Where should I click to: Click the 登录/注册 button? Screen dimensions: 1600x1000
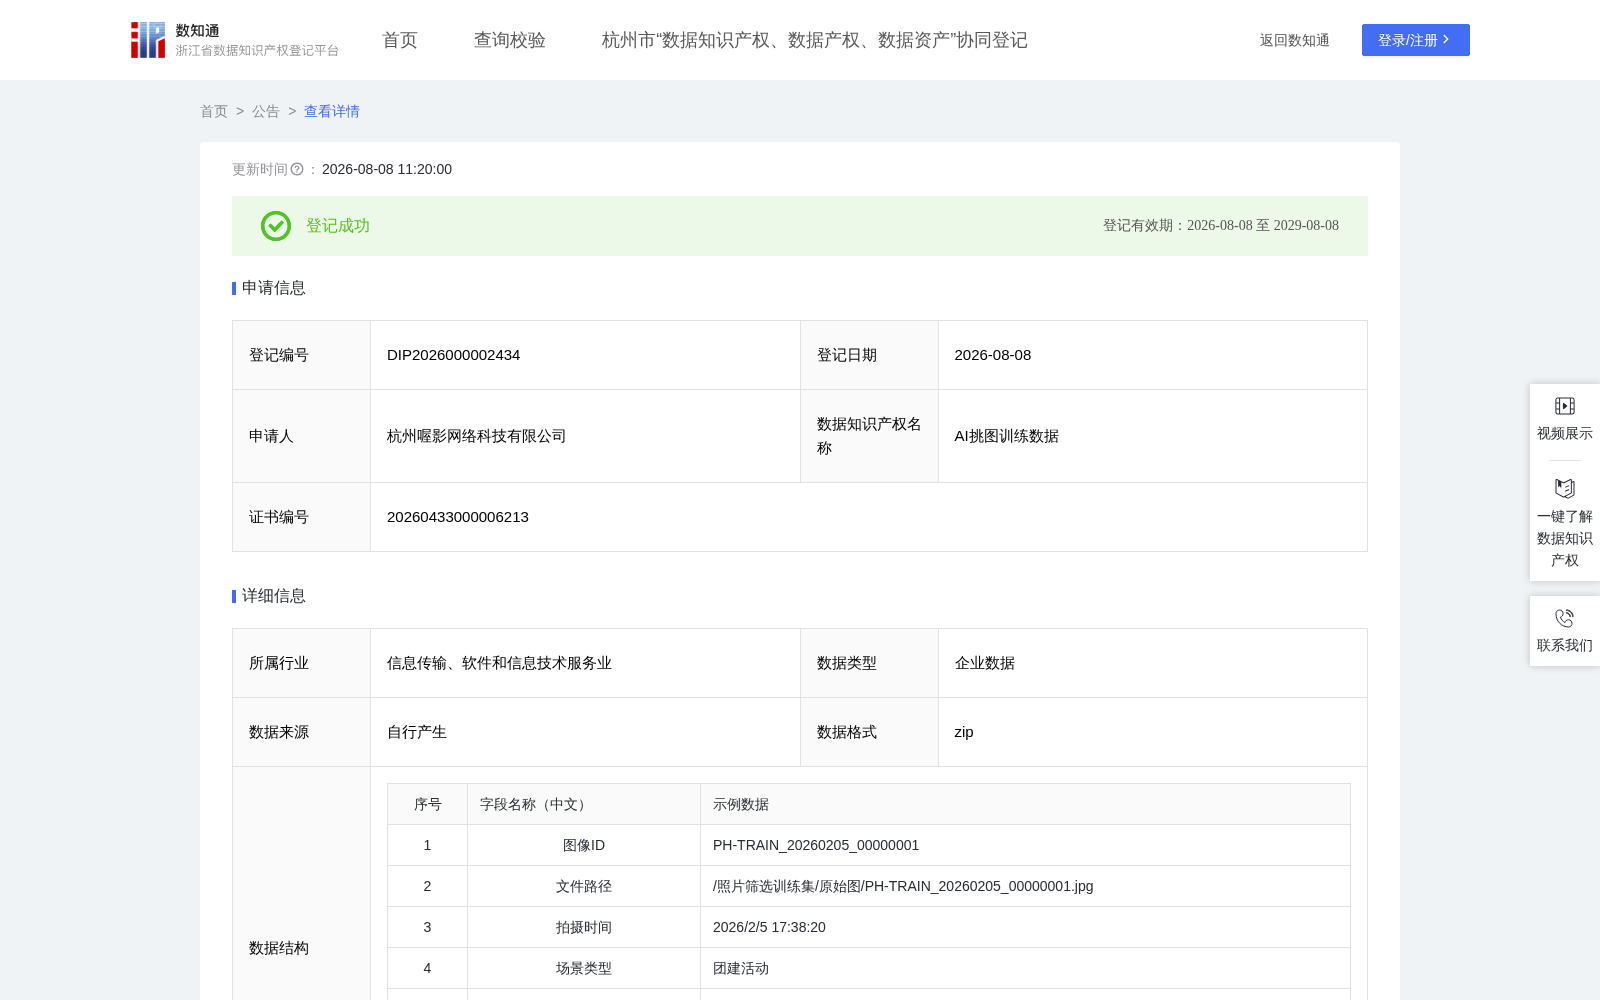point(1416,40)
